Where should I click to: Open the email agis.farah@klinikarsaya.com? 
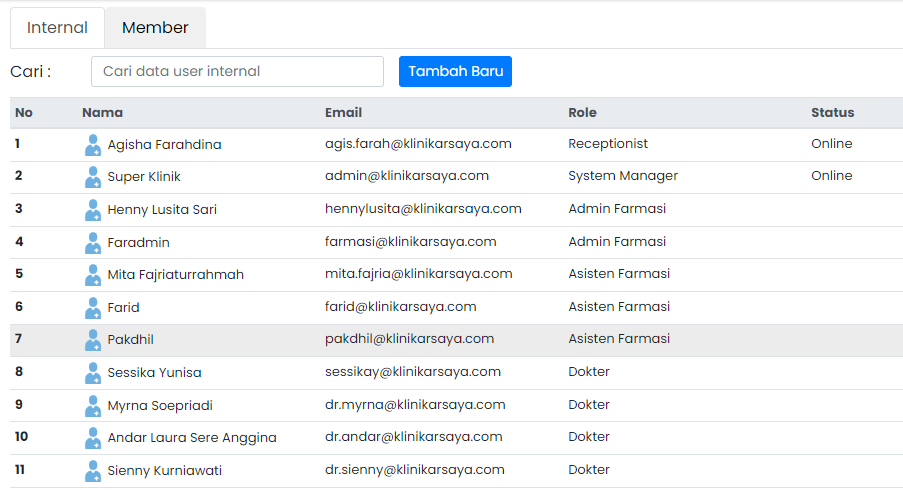[418, 144]
